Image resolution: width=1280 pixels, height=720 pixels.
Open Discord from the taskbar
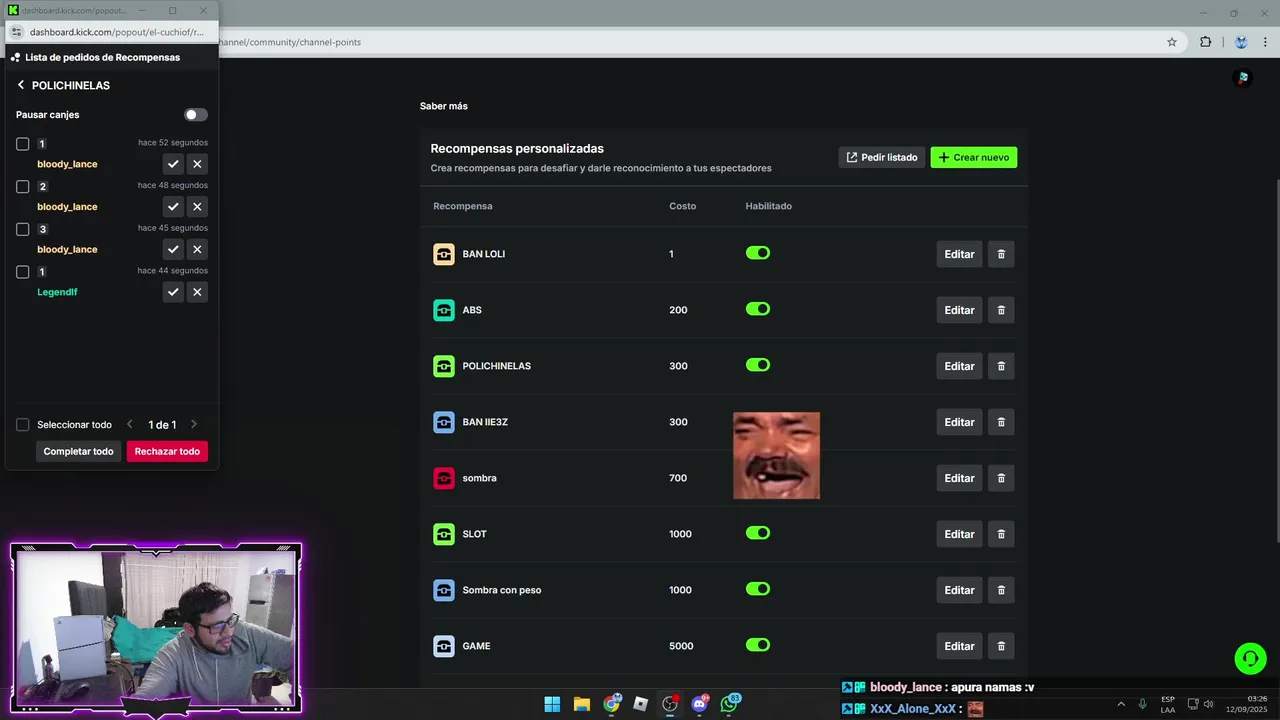(x=699, y=704)
